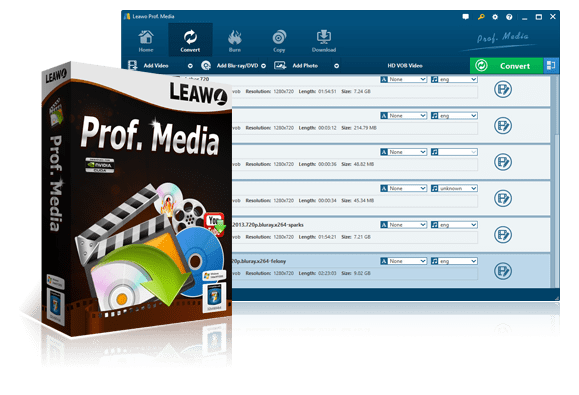Open the Home tab

tap(146, 41)
